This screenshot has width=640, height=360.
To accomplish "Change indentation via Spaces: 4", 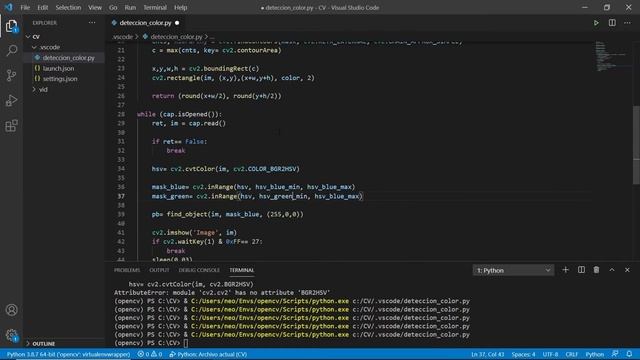I will 523,354.
